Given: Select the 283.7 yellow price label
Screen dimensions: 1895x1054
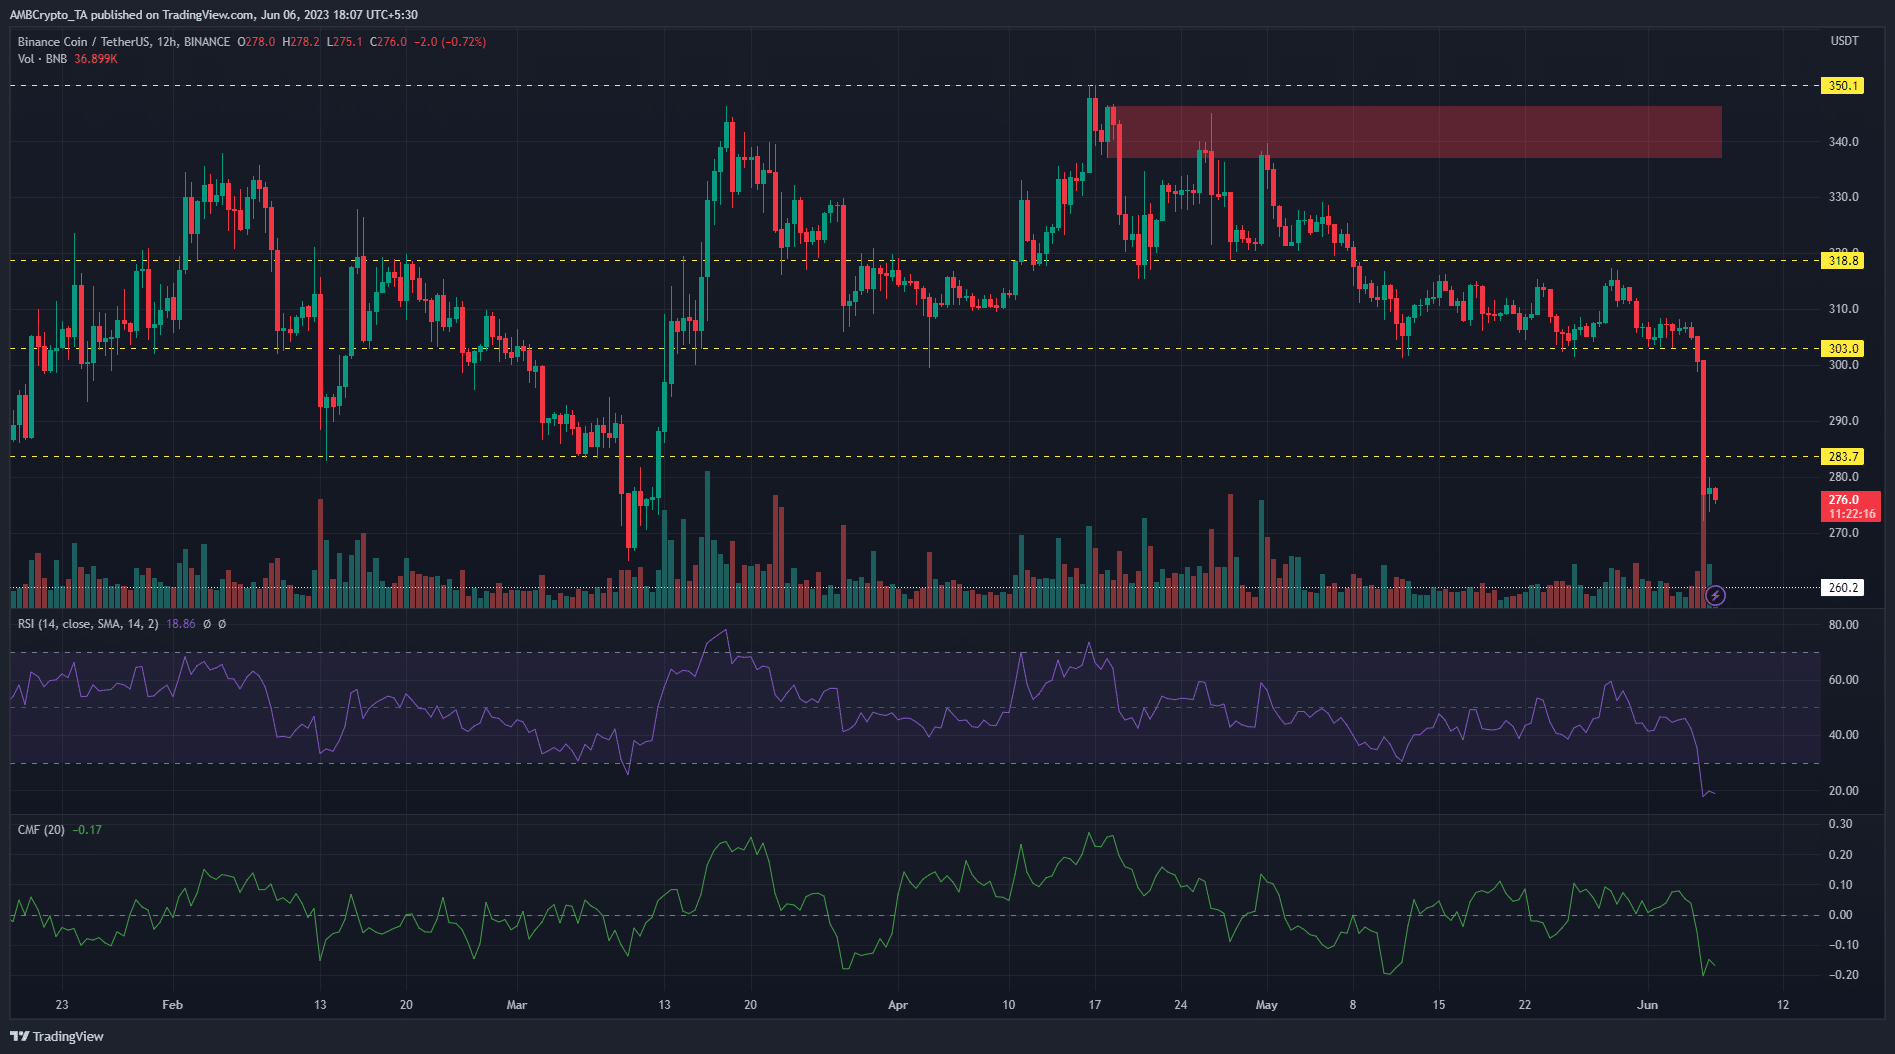Looking at the screenshot, I should [x=1843, y=457].
